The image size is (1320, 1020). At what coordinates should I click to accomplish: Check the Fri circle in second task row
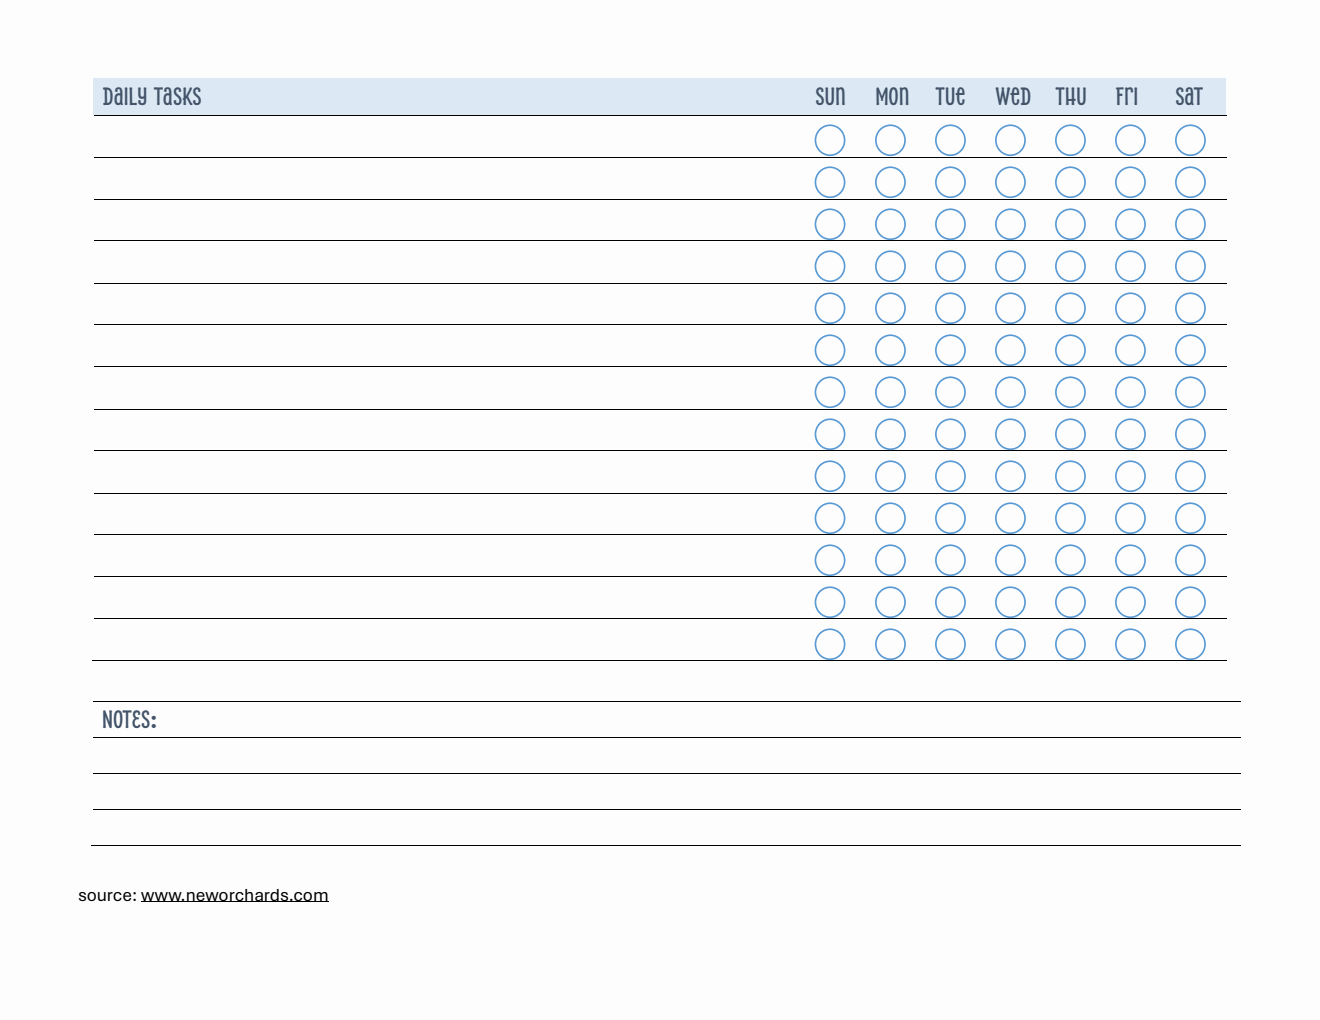pyautogui.click(x=1130, y=182)
